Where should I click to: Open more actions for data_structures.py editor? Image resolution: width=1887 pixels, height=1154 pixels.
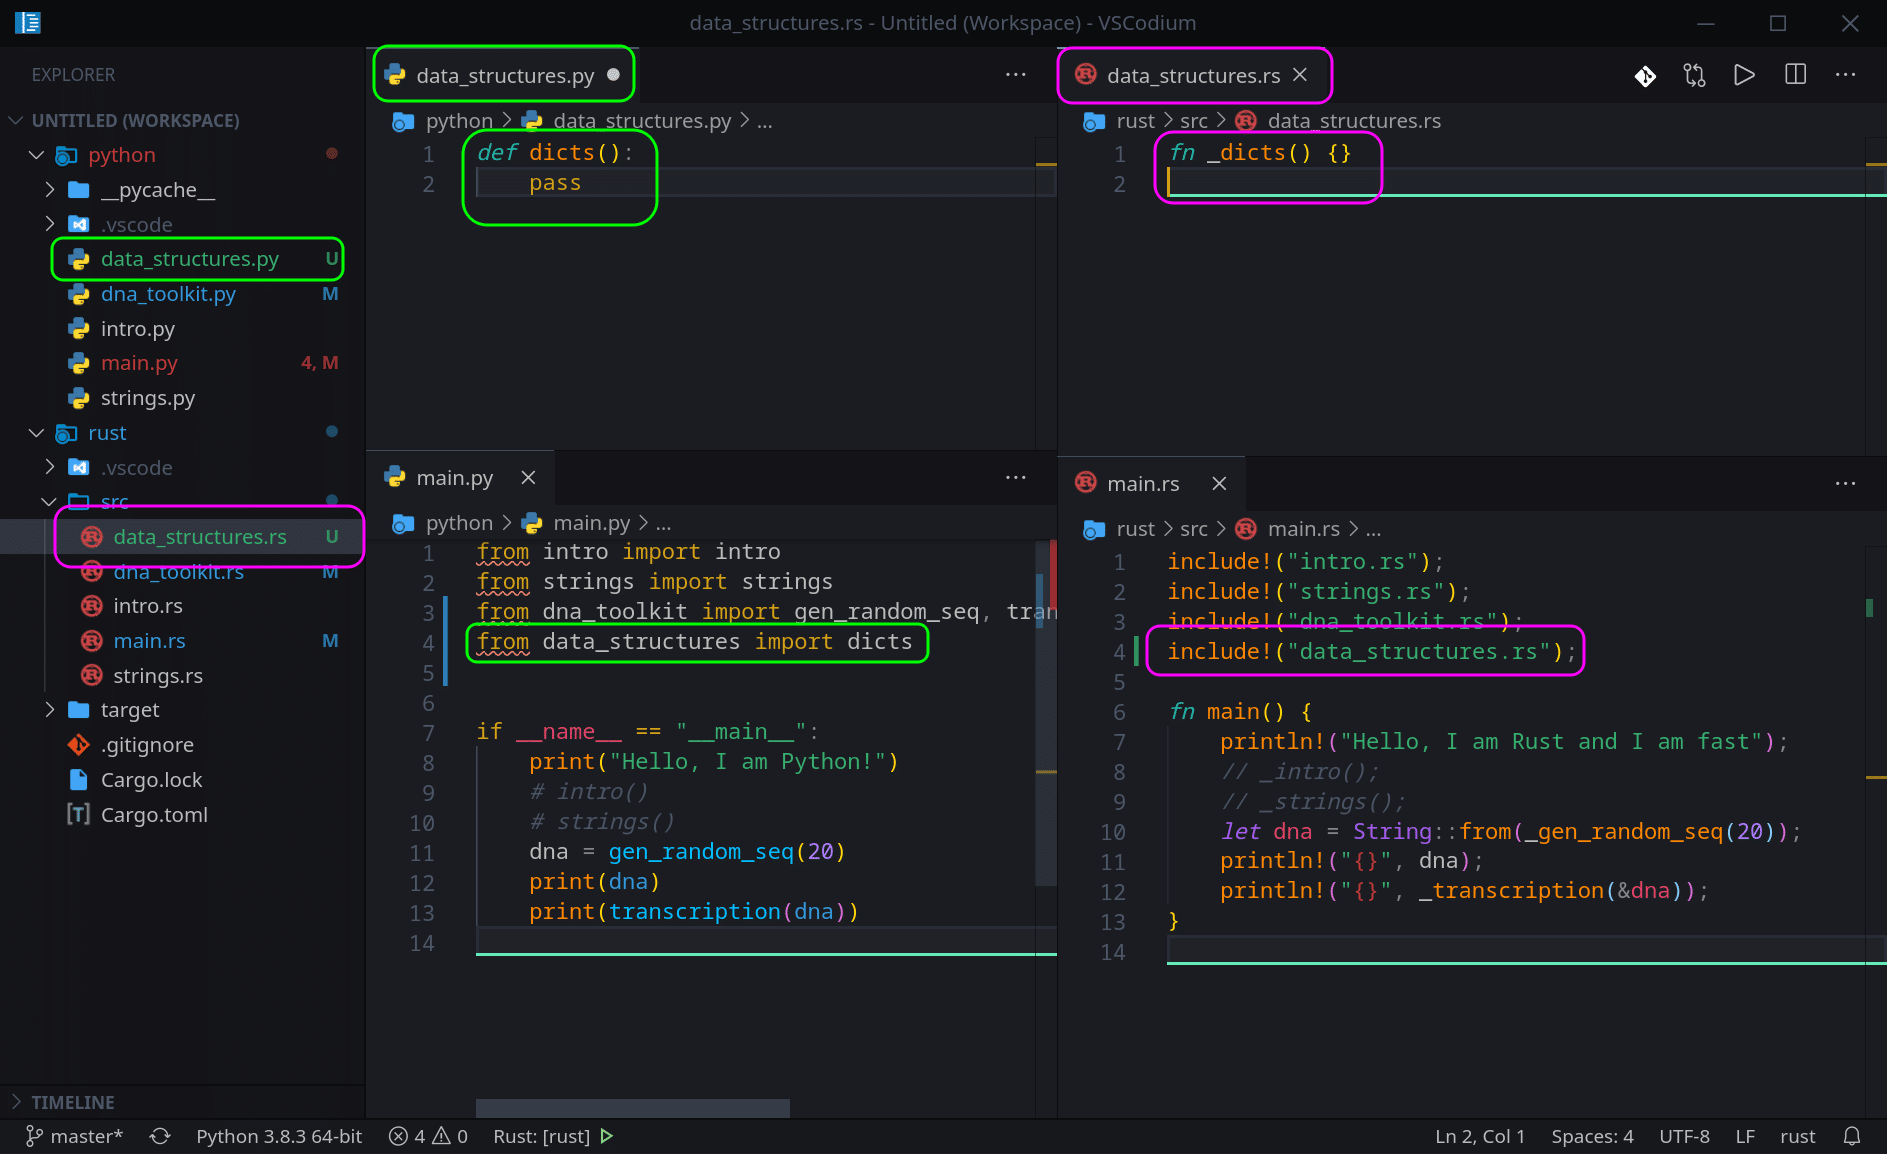pyautogui.click(x=1015, y=75)
